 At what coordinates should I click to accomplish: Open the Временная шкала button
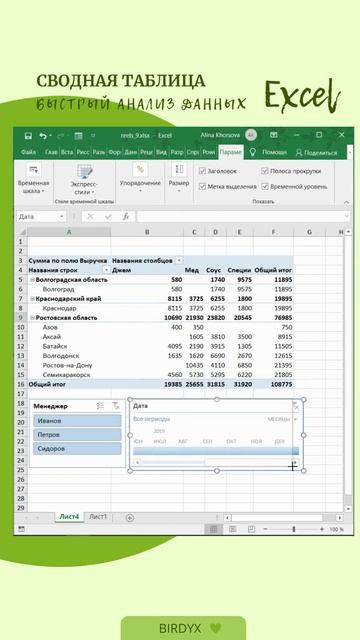pyautogui.click(x=33, y=179)
